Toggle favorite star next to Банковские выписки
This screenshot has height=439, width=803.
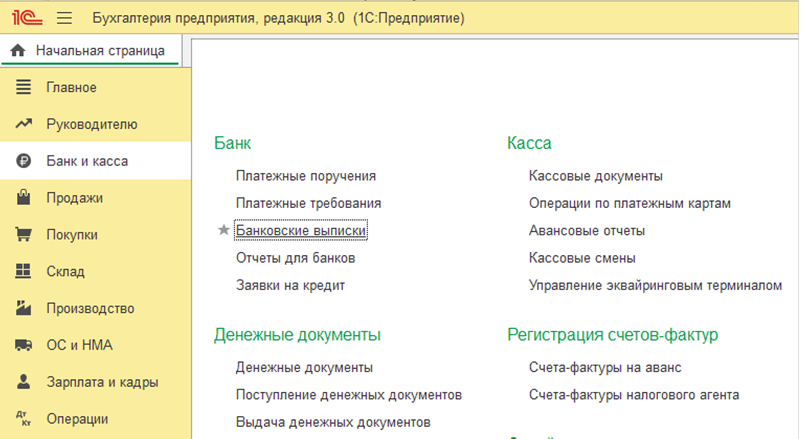coord(224,231)
